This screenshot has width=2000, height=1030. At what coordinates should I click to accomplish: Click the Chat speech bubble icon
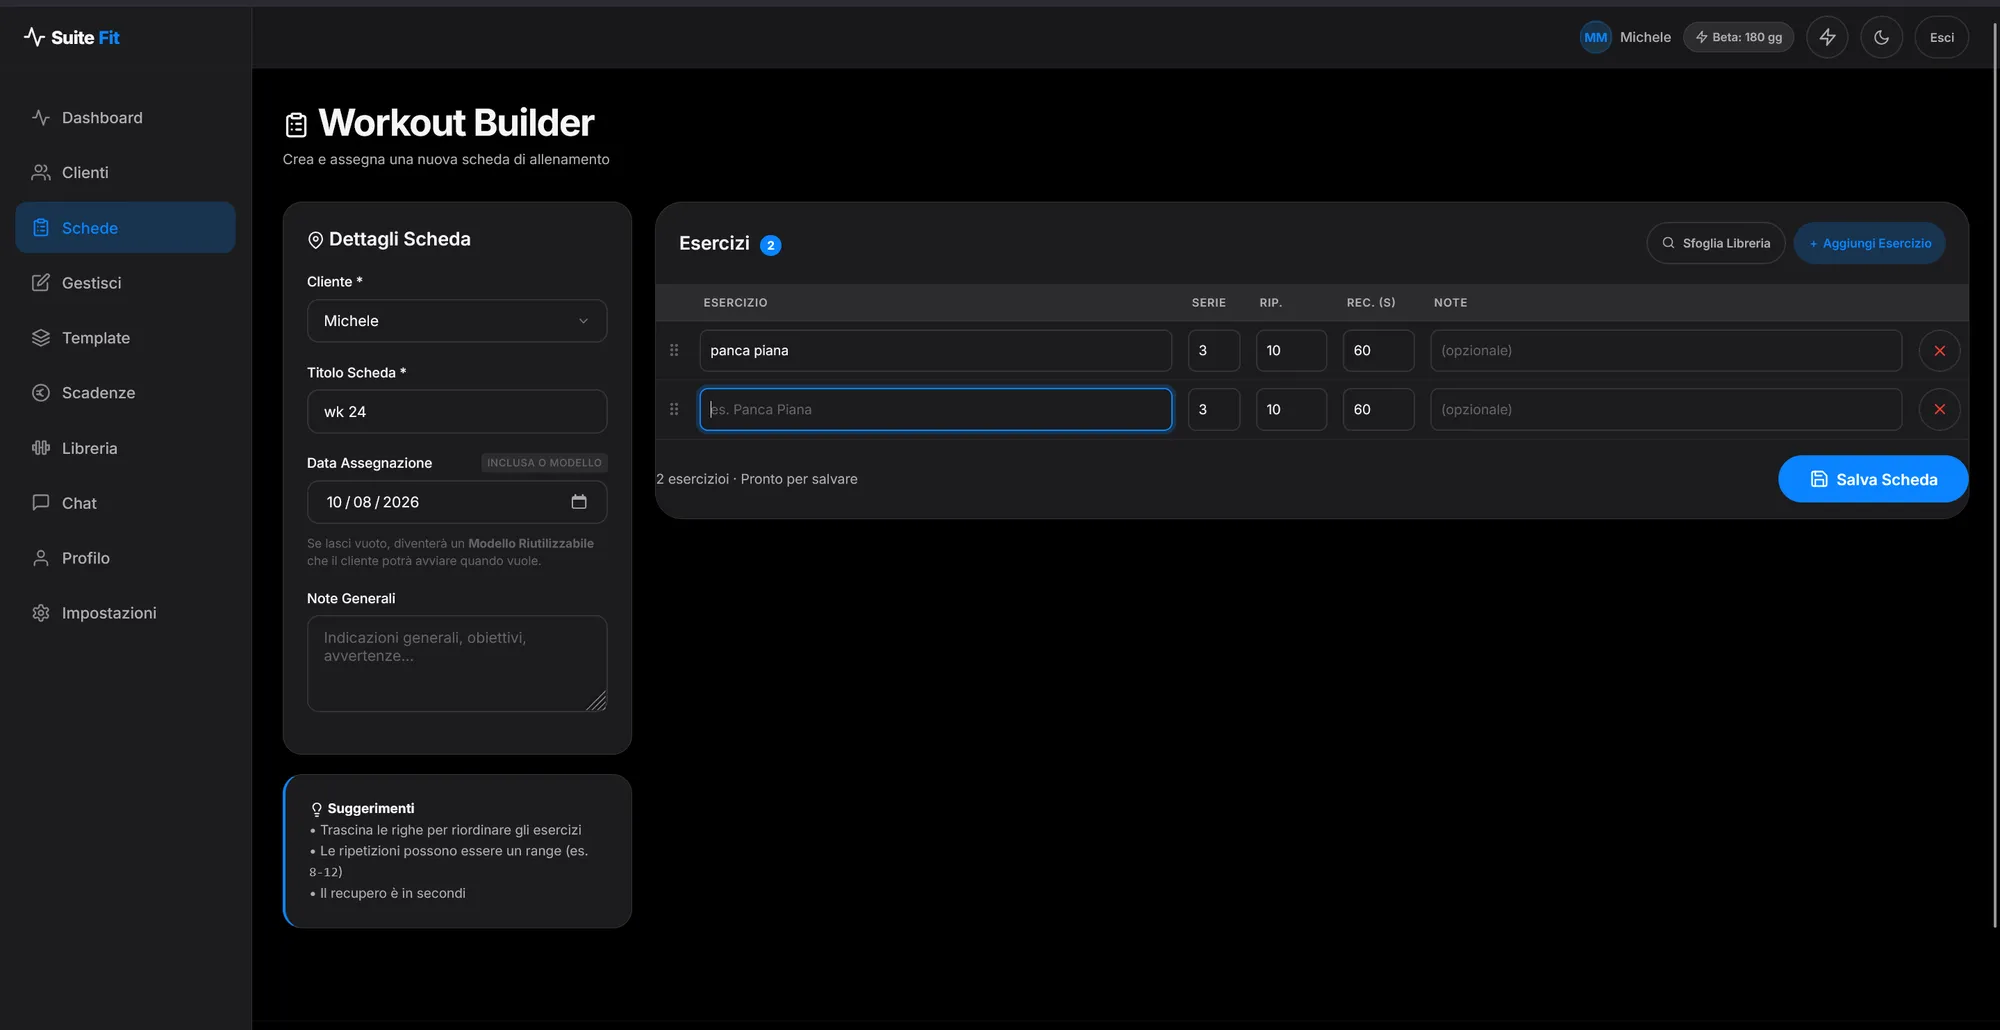coord(40,503)
